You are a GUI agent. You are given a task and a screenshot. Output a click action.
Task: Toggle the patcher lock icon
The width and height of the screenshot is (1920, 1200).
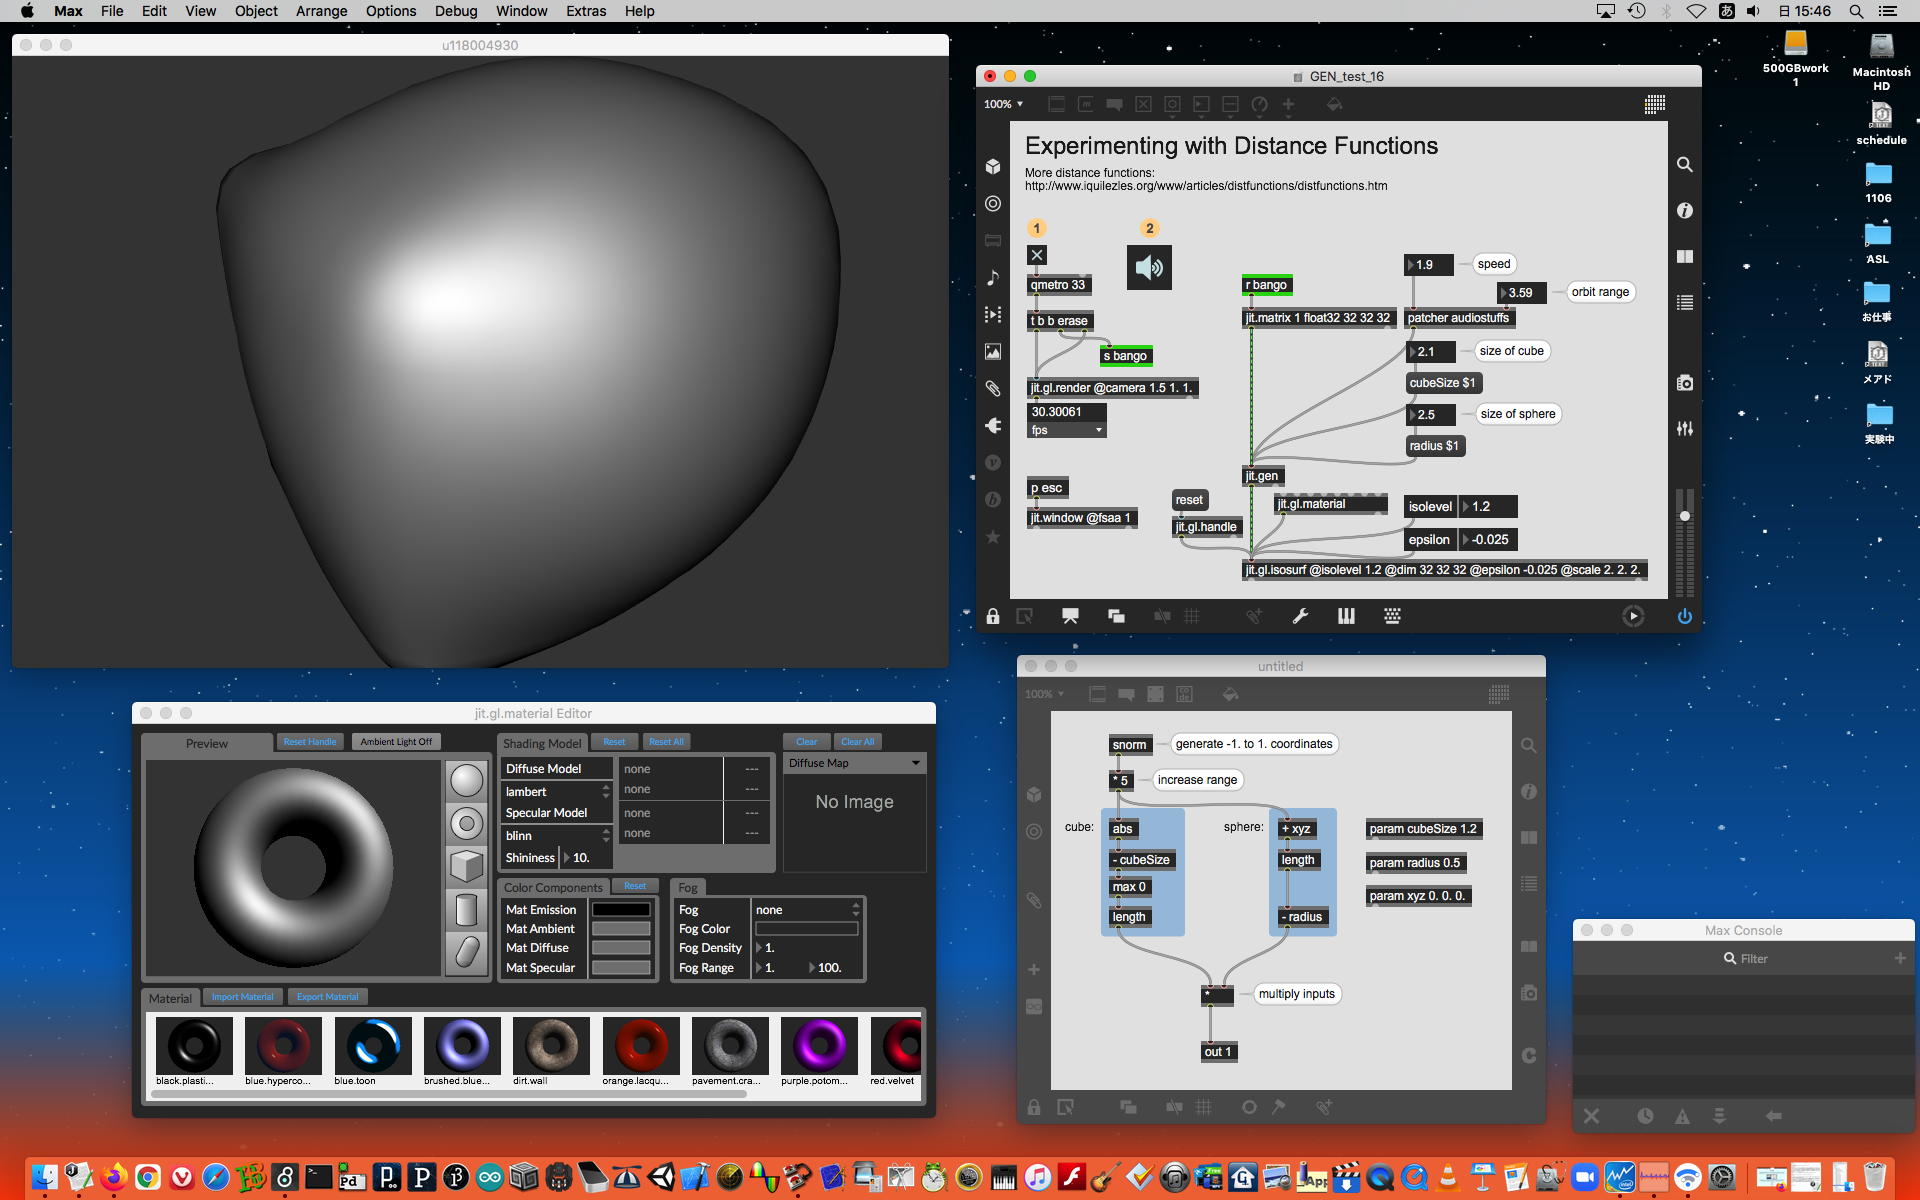coord(992,616)
